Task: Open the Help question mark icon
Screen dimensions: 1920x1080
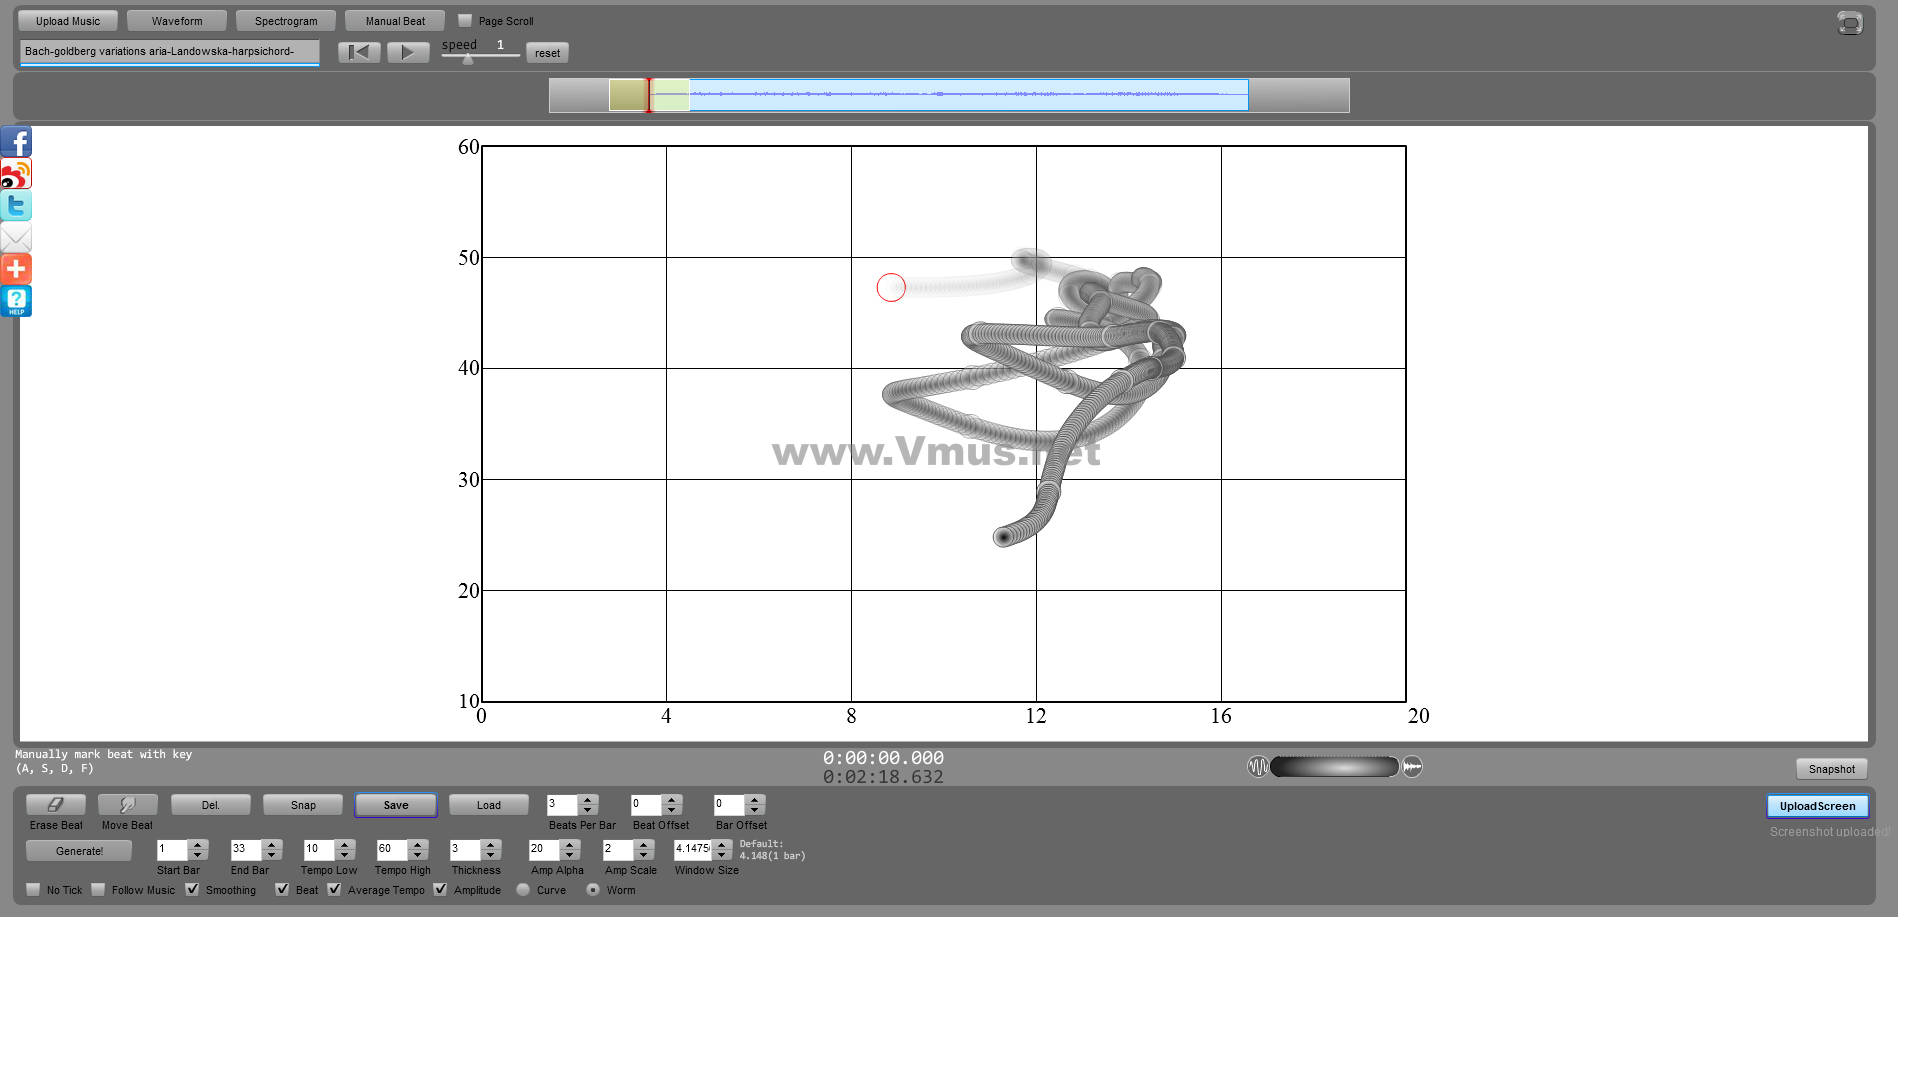Action: (16, 301)
